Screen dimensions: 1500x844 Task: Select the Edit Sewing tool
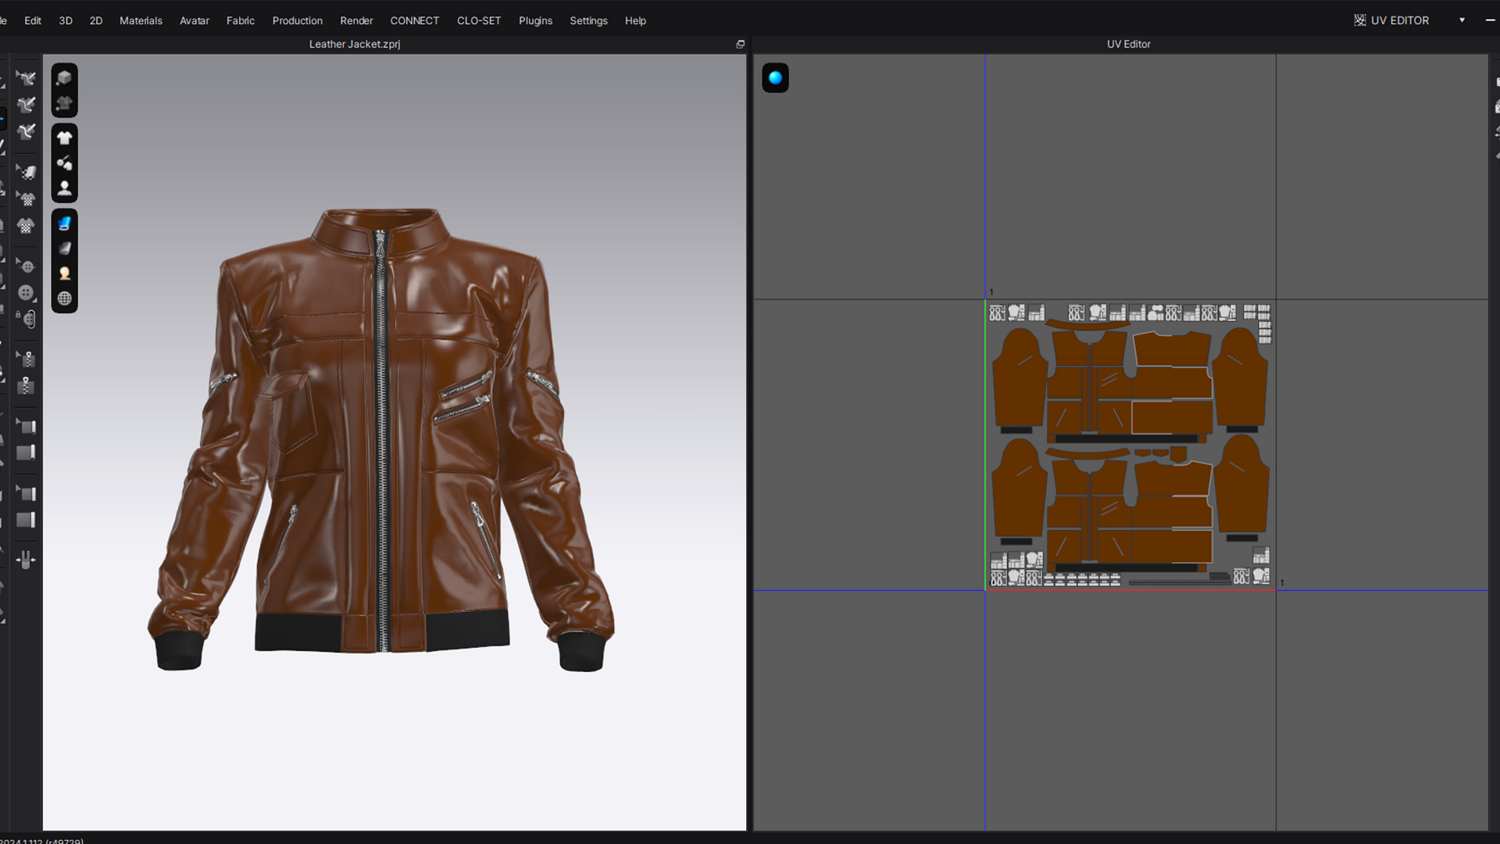pyautogui.click(x=26, y=78)
